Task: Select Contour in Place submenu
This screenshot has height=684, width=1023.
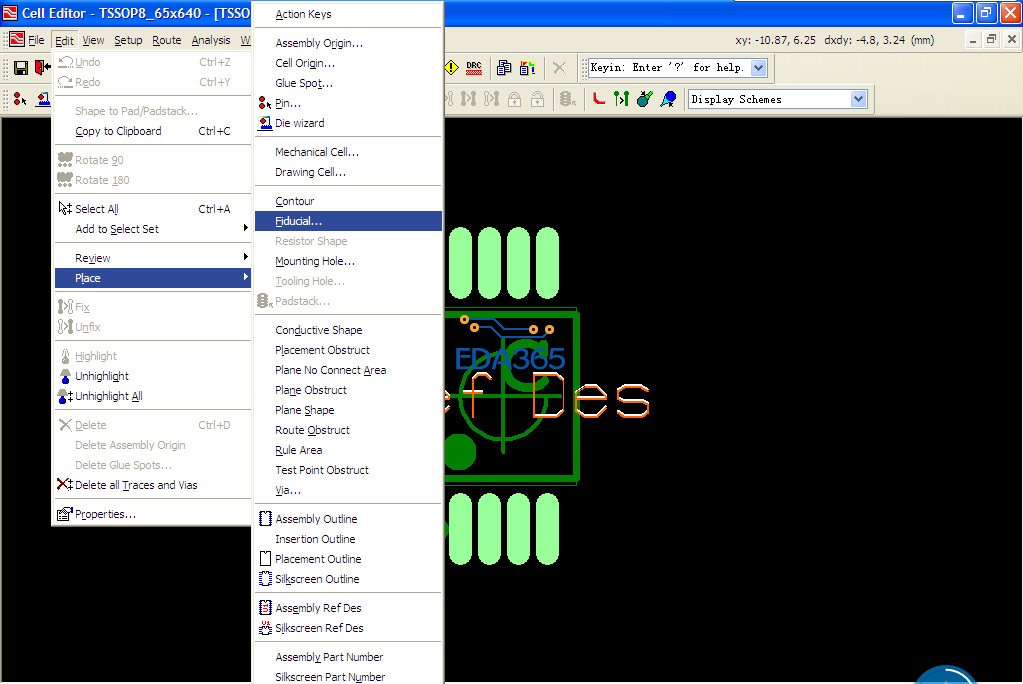Action: pos(348,201)
